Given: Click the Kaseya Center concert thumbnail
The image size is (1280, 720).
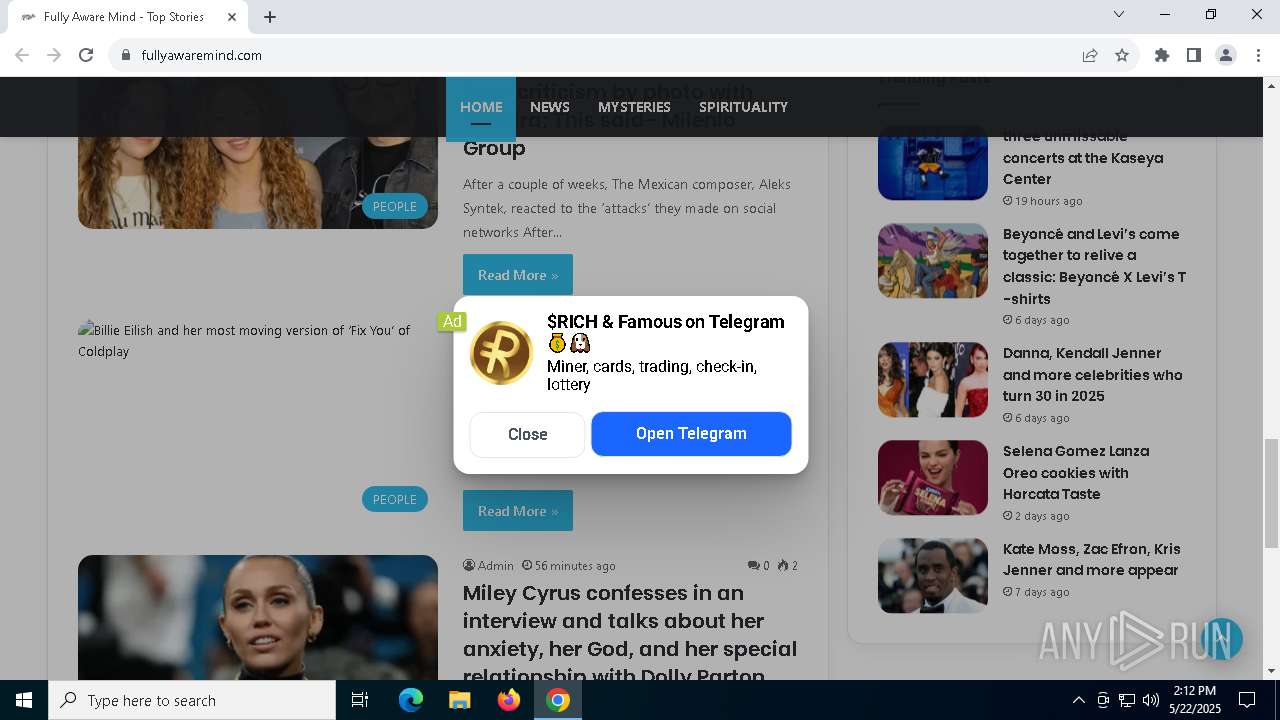Looking at the screenshot, I should (x=933, y=163).
